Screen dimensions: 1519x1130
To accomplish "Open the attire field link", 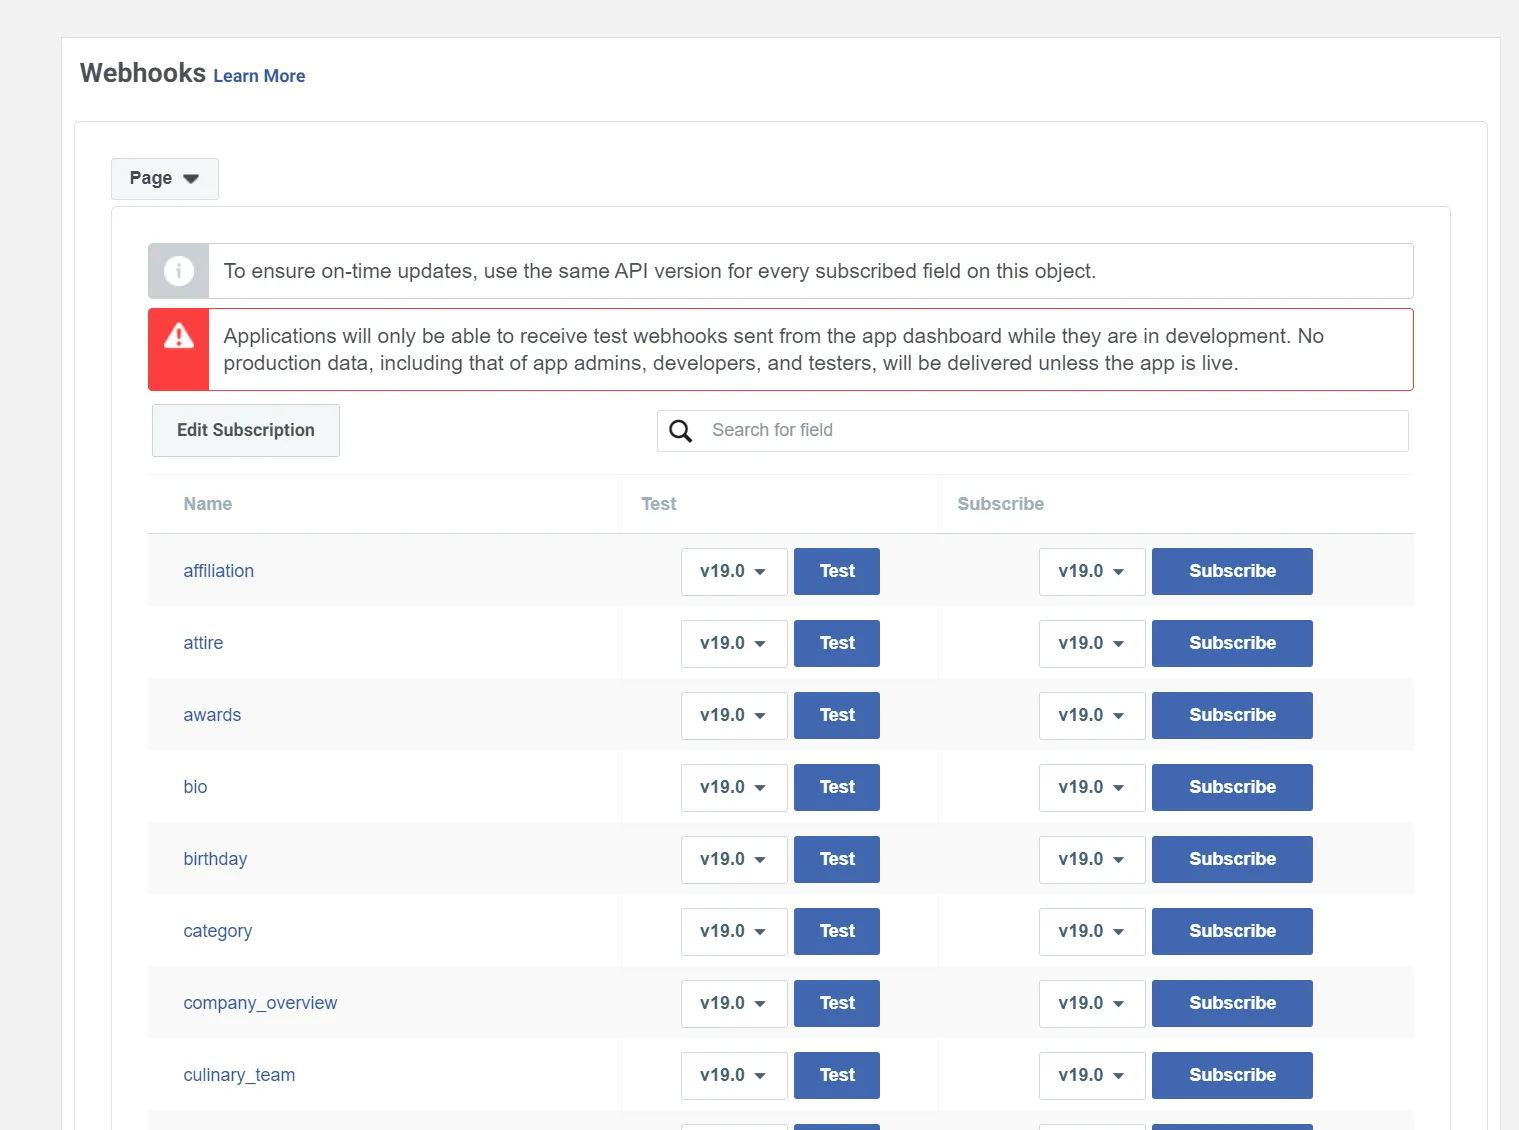I will tap(203, 643).
